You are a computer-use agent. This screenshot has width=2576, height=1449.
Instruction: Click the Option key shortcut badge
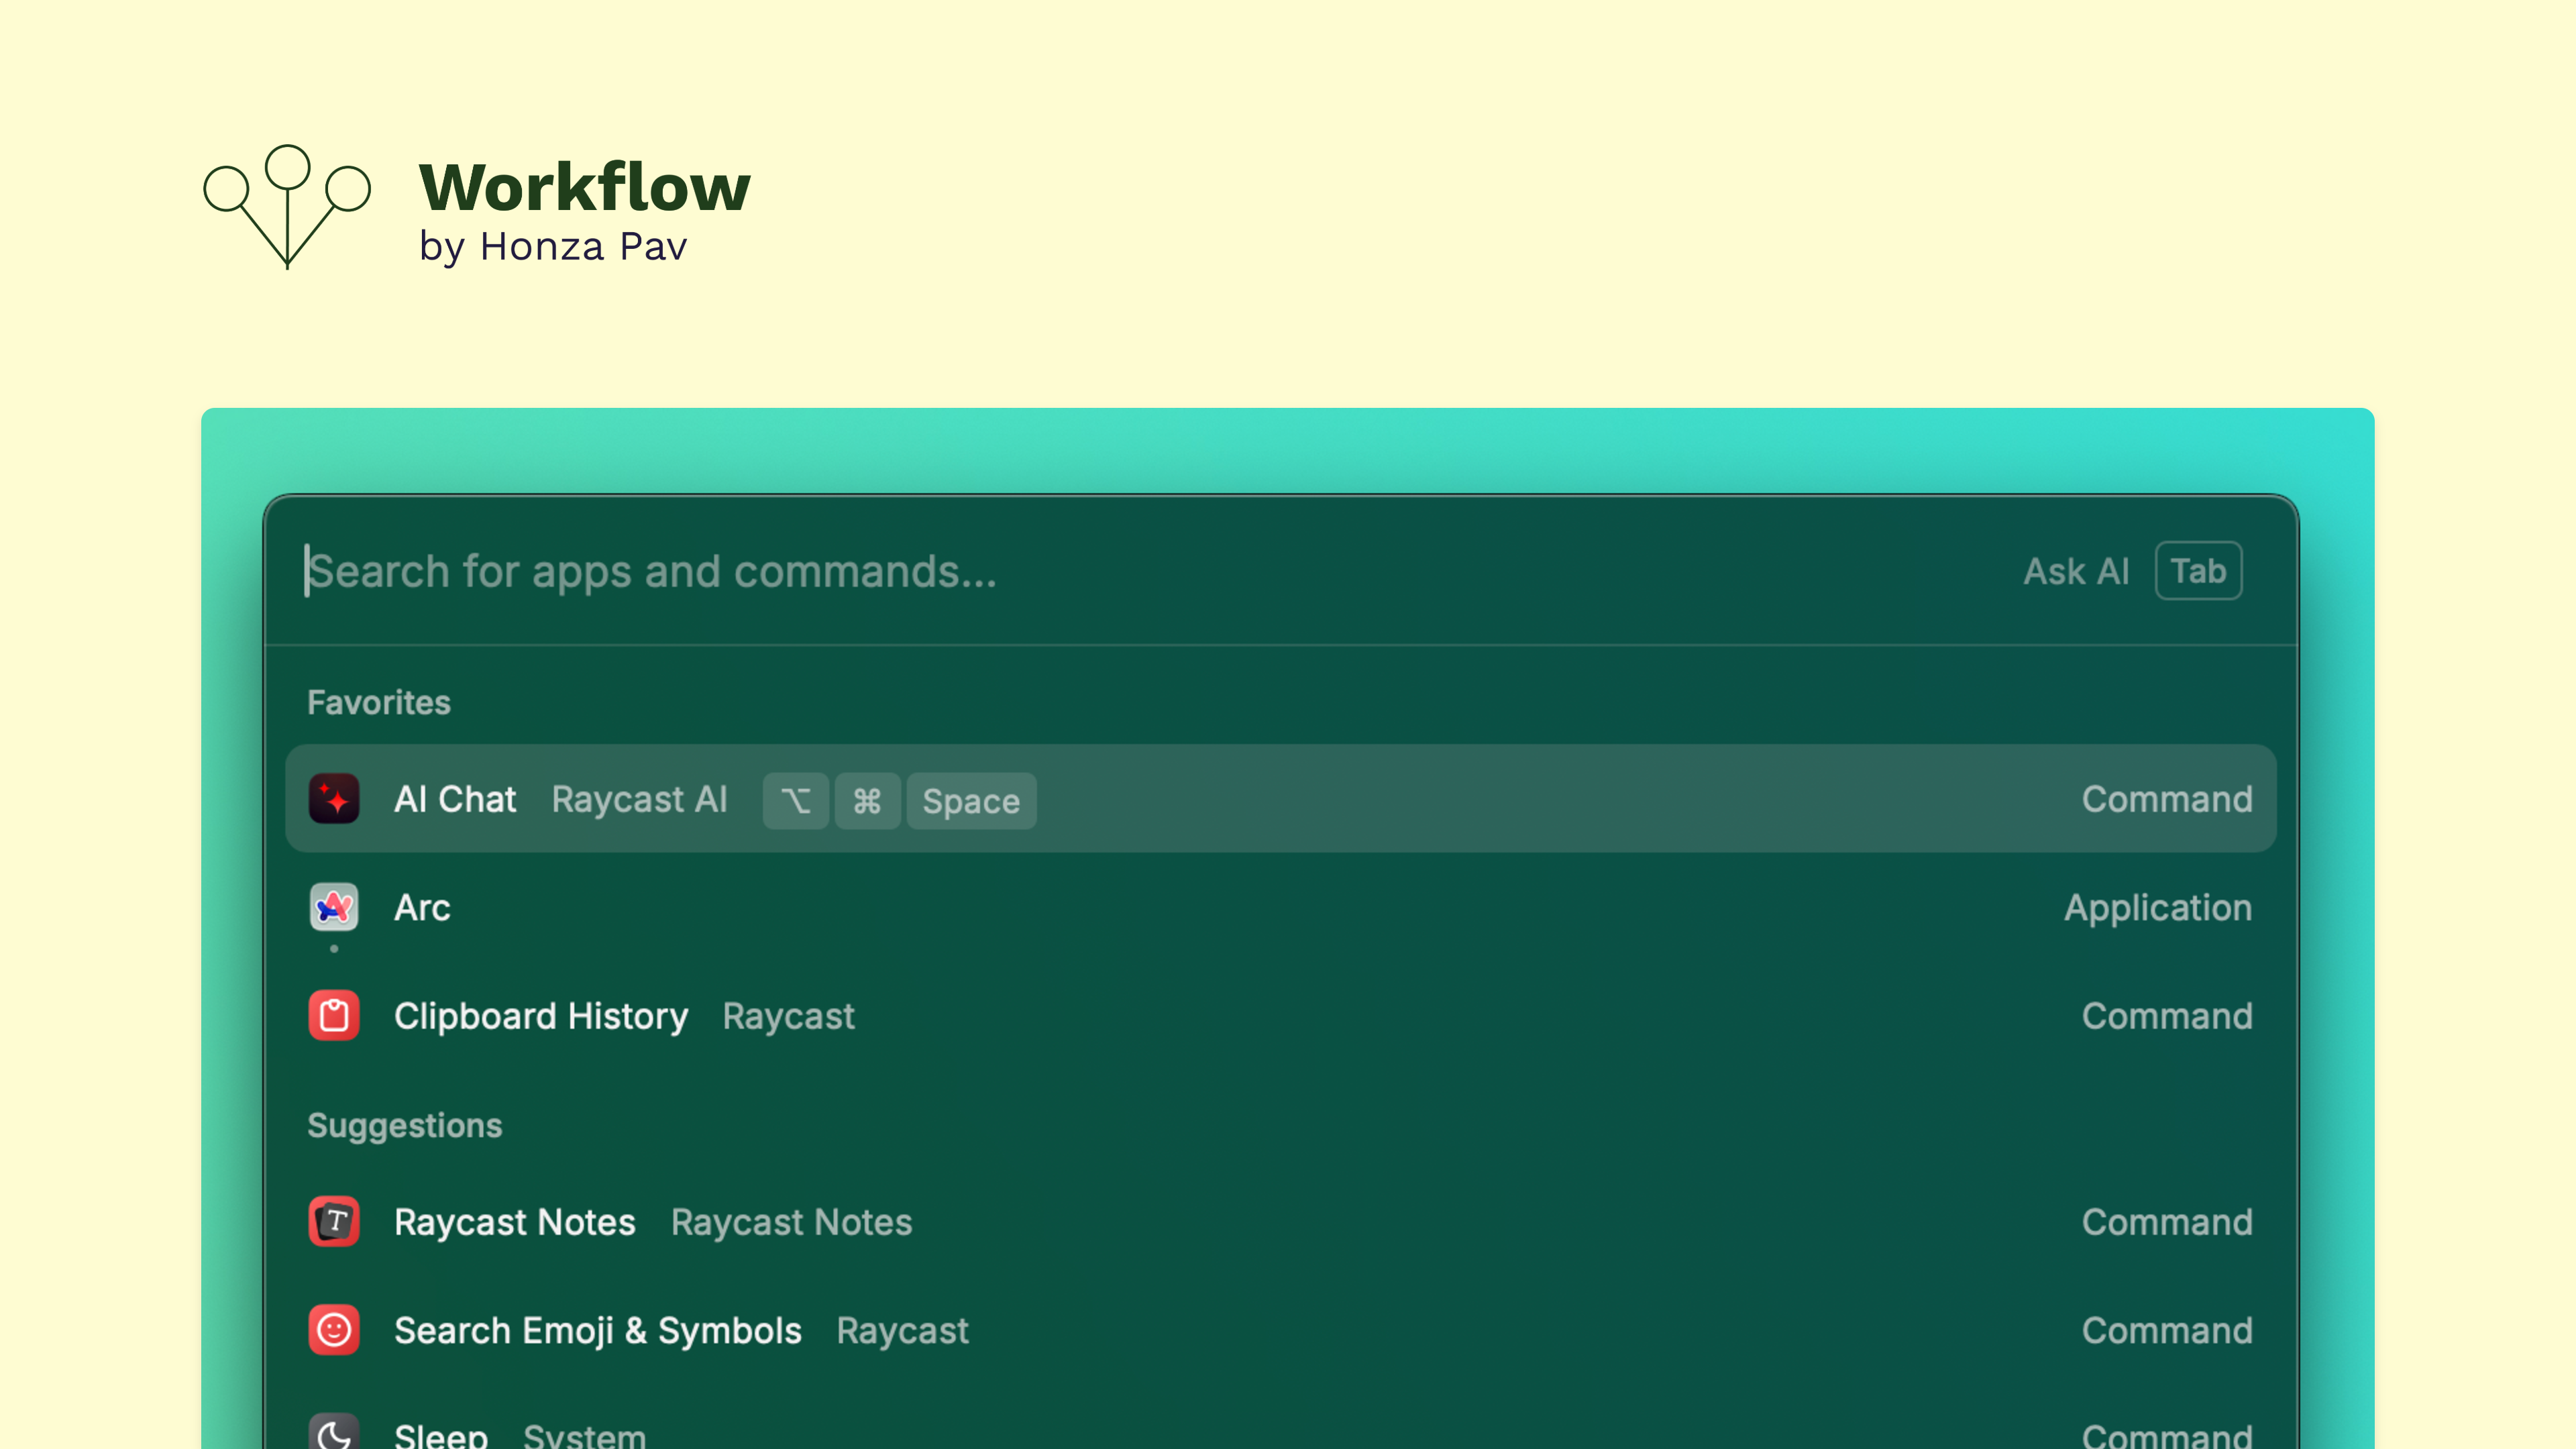(795, 801)
